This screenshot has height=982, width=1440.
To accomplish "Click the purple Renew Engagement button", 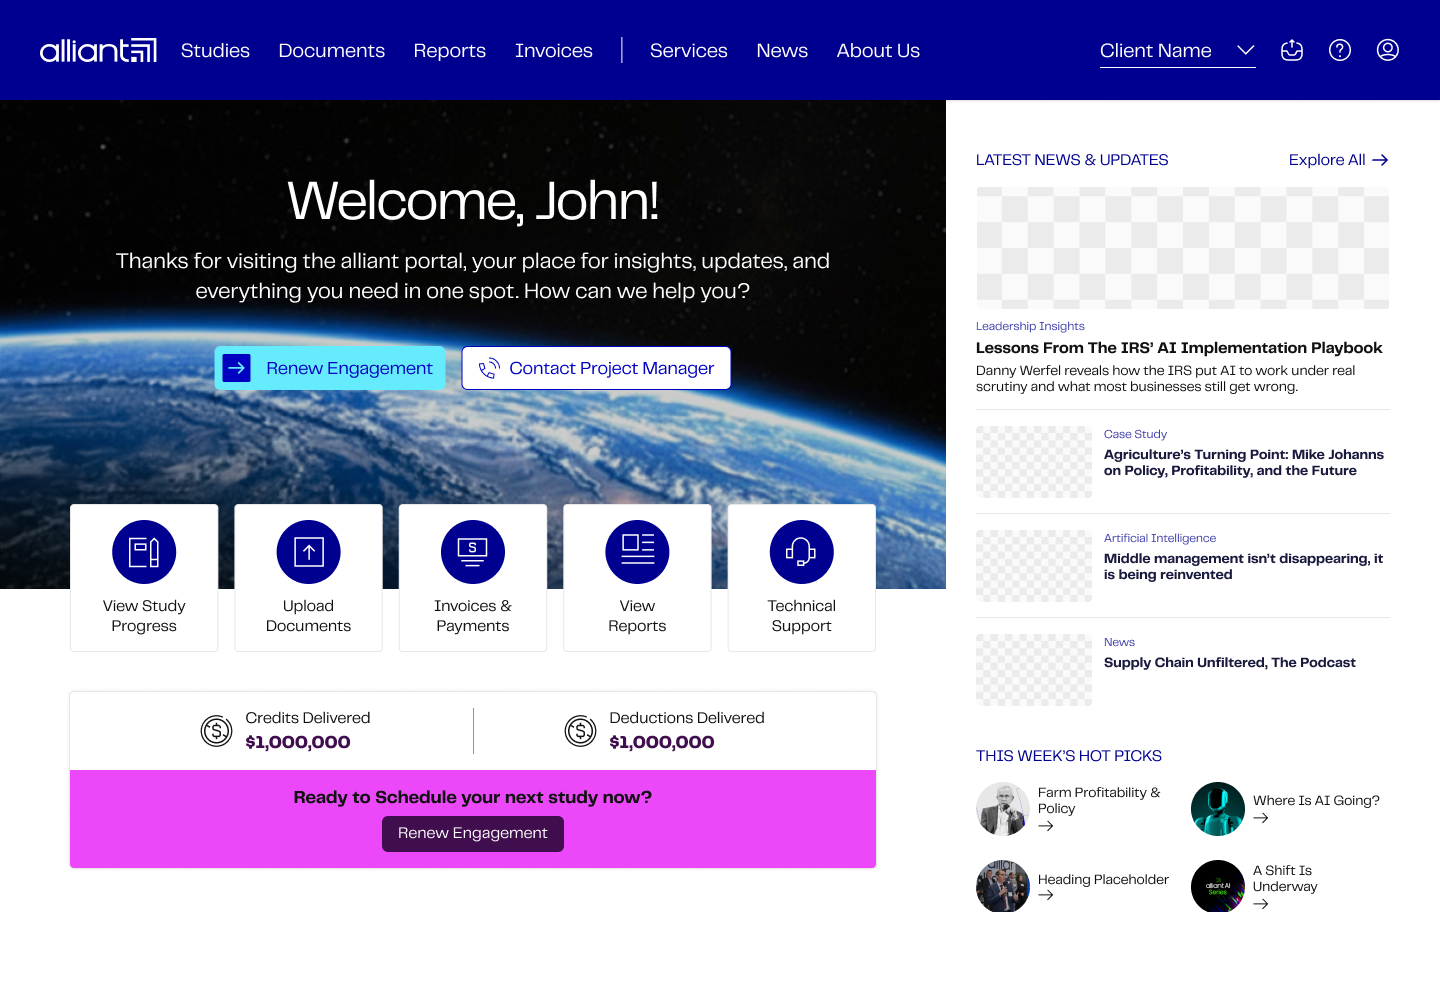I will point(473,834).
